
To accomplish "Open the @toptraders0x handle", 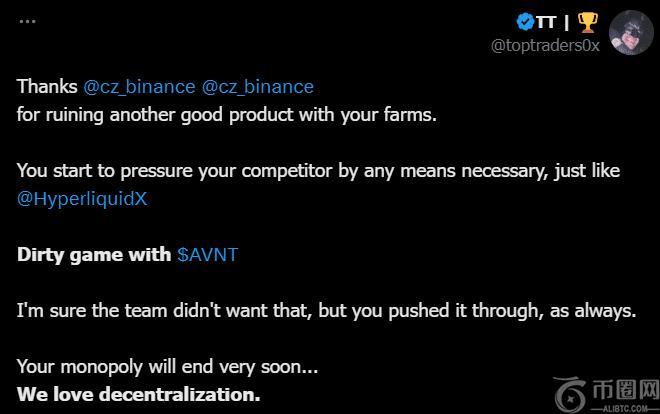I will point(545,46).
